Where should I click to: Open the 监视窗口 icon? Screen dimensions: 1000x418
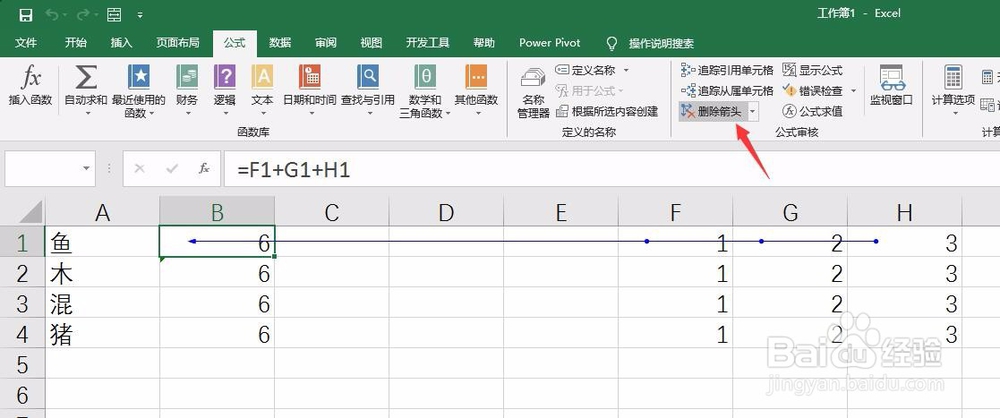coord(892,77)
